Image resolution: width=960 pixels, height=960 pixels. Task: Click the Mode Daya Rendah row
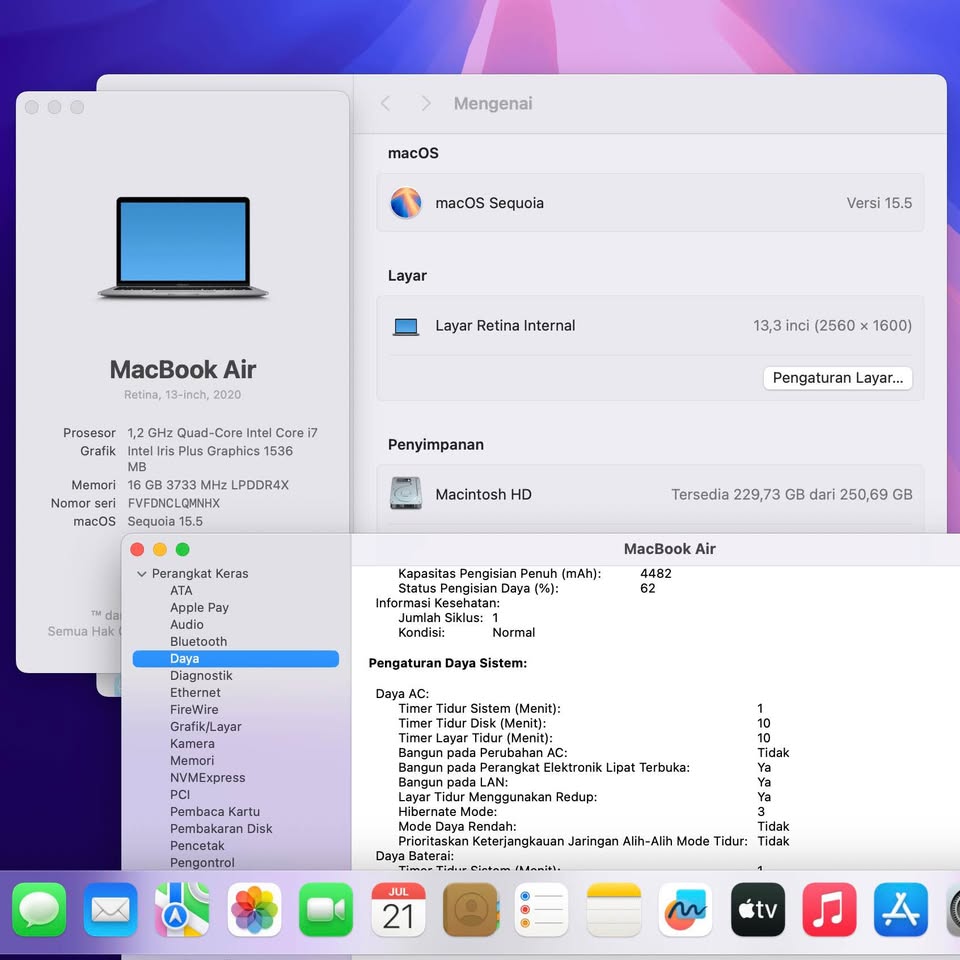pos(594,827)
